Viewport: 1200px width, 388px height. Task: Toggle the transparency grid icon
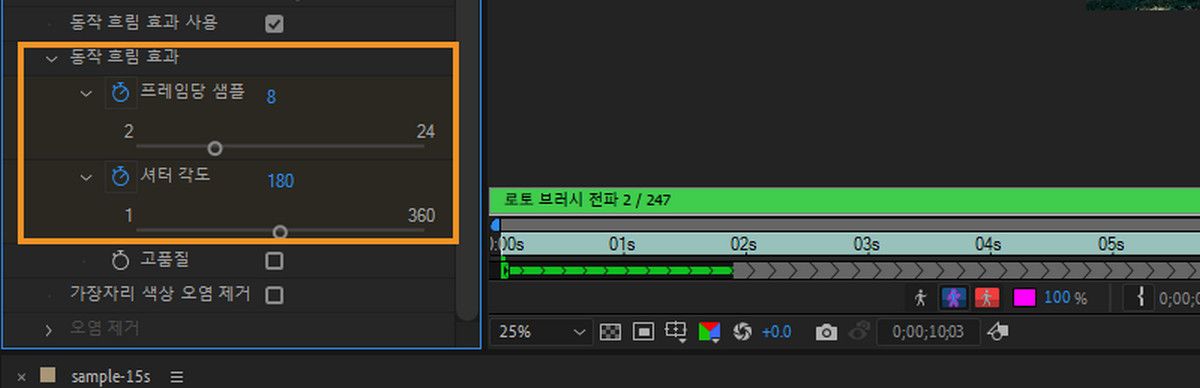(611, 331)
